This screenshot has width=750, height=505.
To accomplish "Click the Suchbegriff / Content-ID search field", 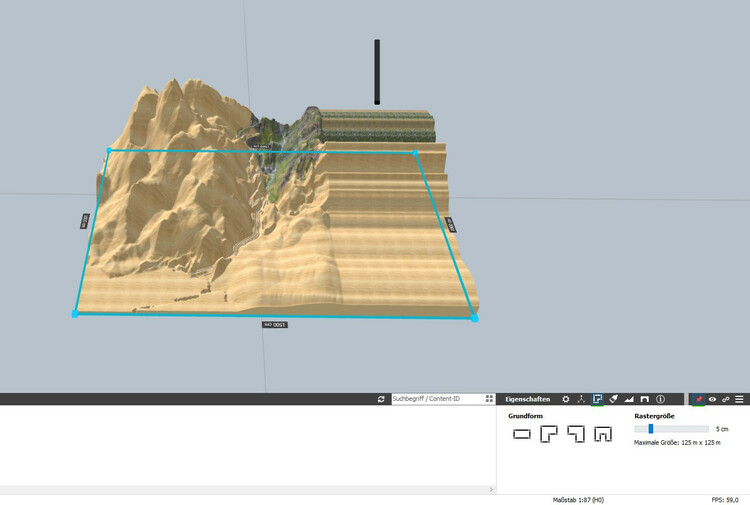I will 435,399.
